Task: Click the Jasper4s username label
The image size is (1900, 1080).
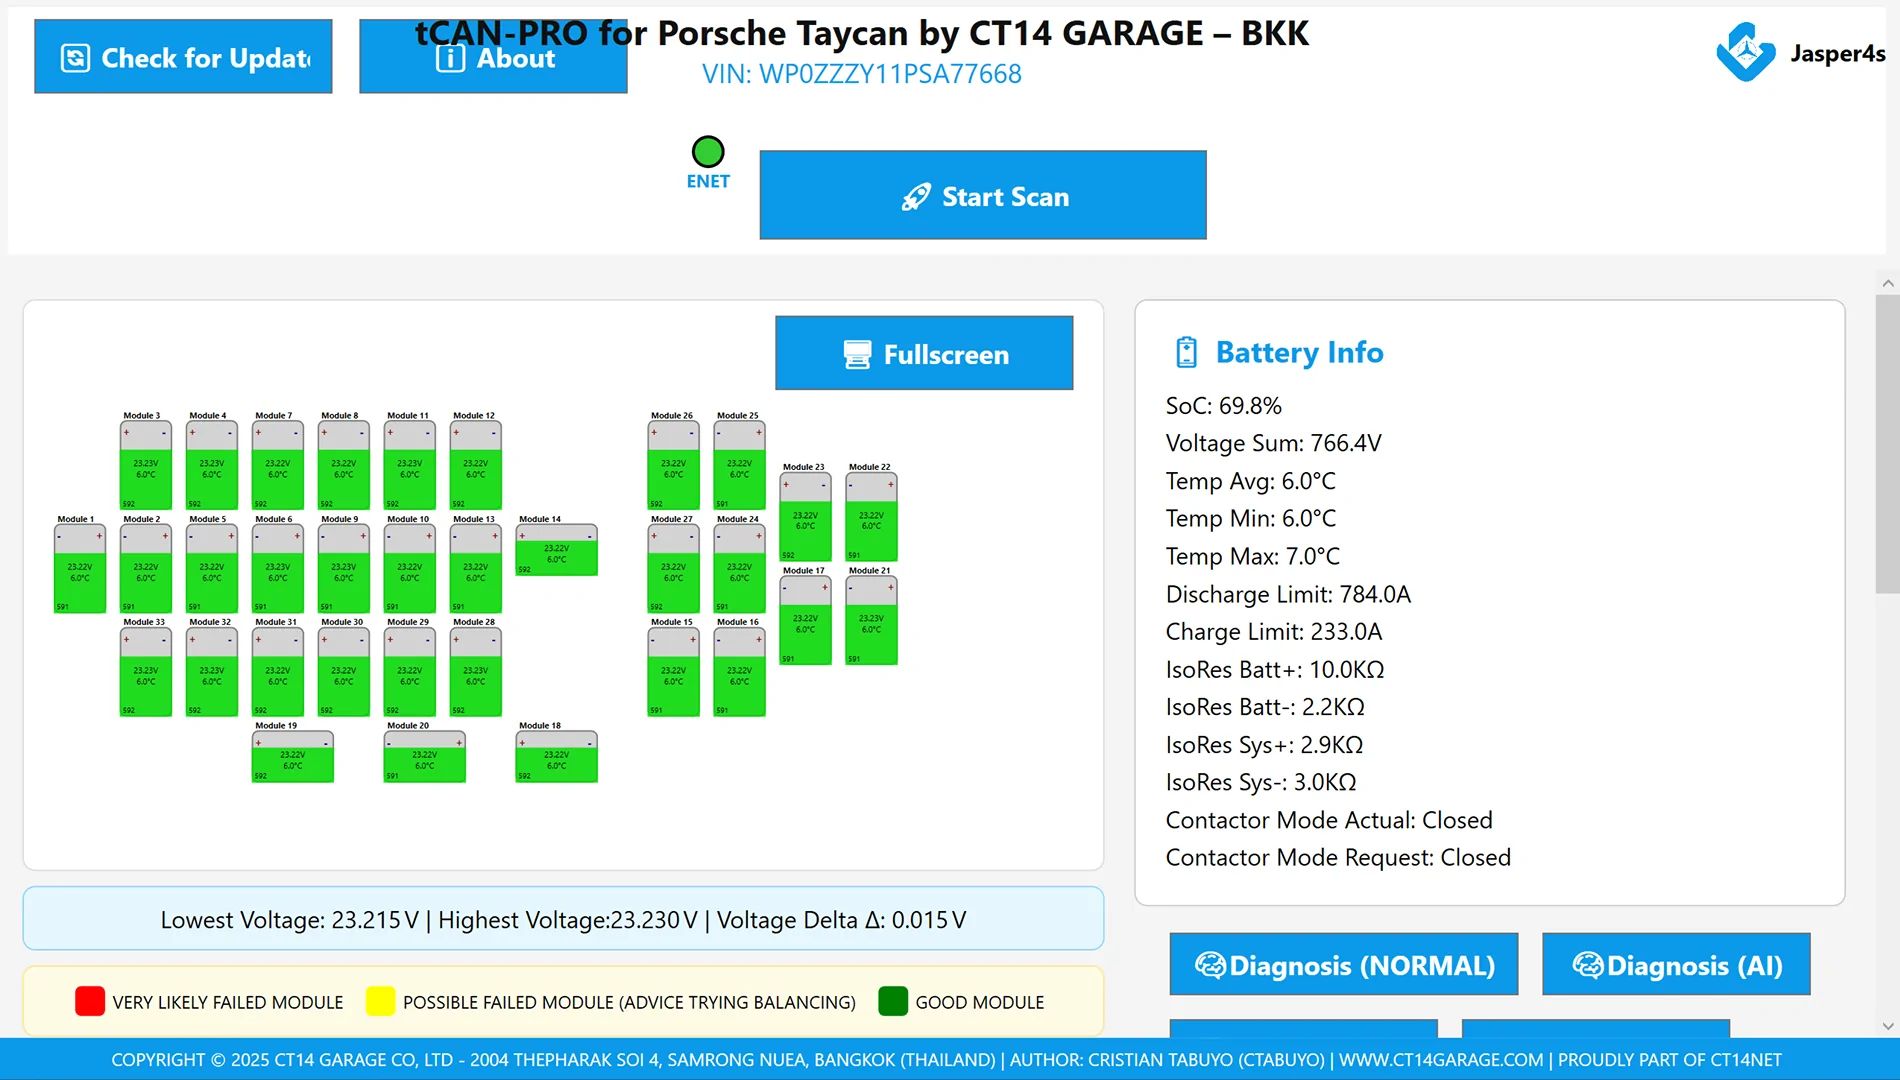Action: tap(1838, 53)
